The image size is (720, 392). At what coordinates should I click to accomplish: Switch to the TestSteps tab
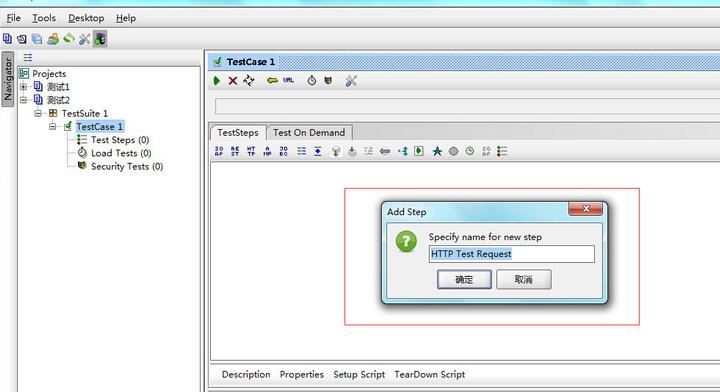[x=238, y=133]
